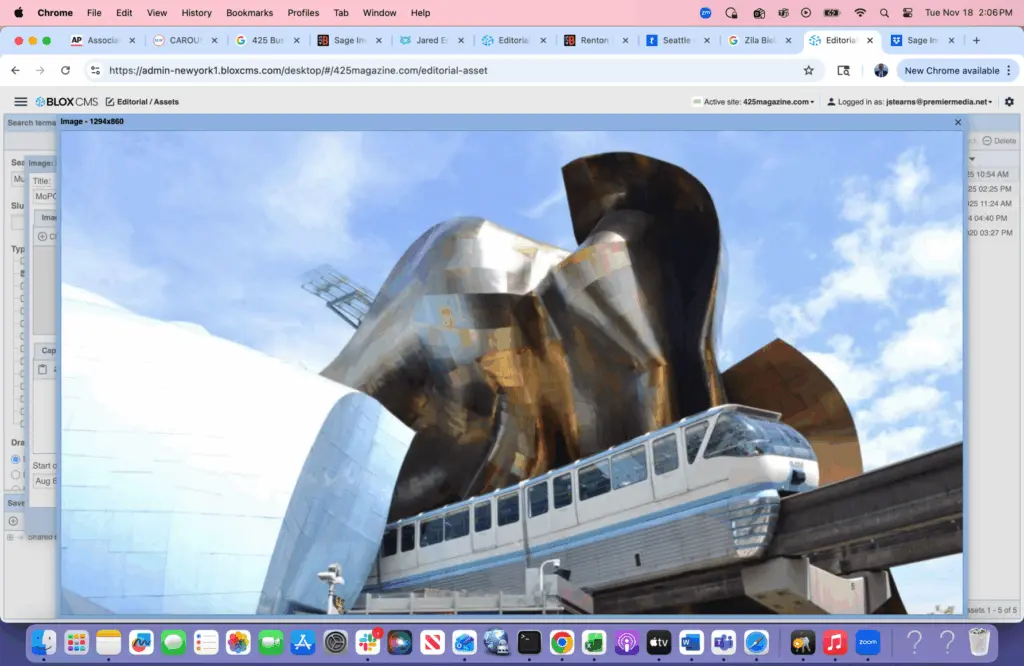Close the image preview dialog
This screenshot has width=1024, height=666.
point(957,122)
